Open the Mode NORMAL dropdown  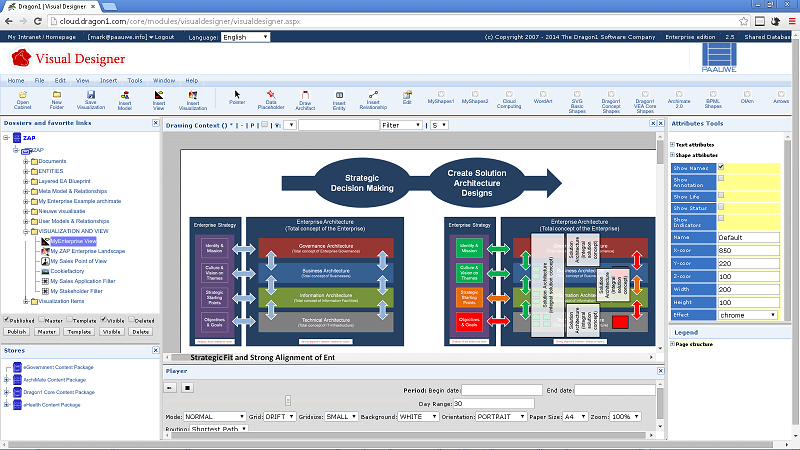tap(214, 417)
